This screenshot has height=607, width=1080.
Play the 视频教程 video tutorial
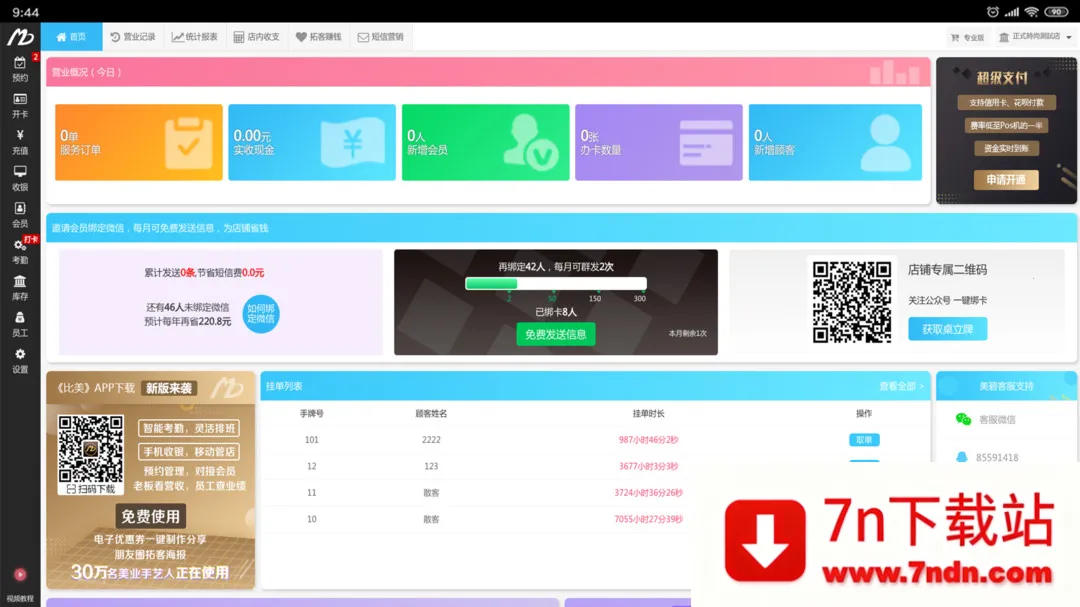pos(20,580)
